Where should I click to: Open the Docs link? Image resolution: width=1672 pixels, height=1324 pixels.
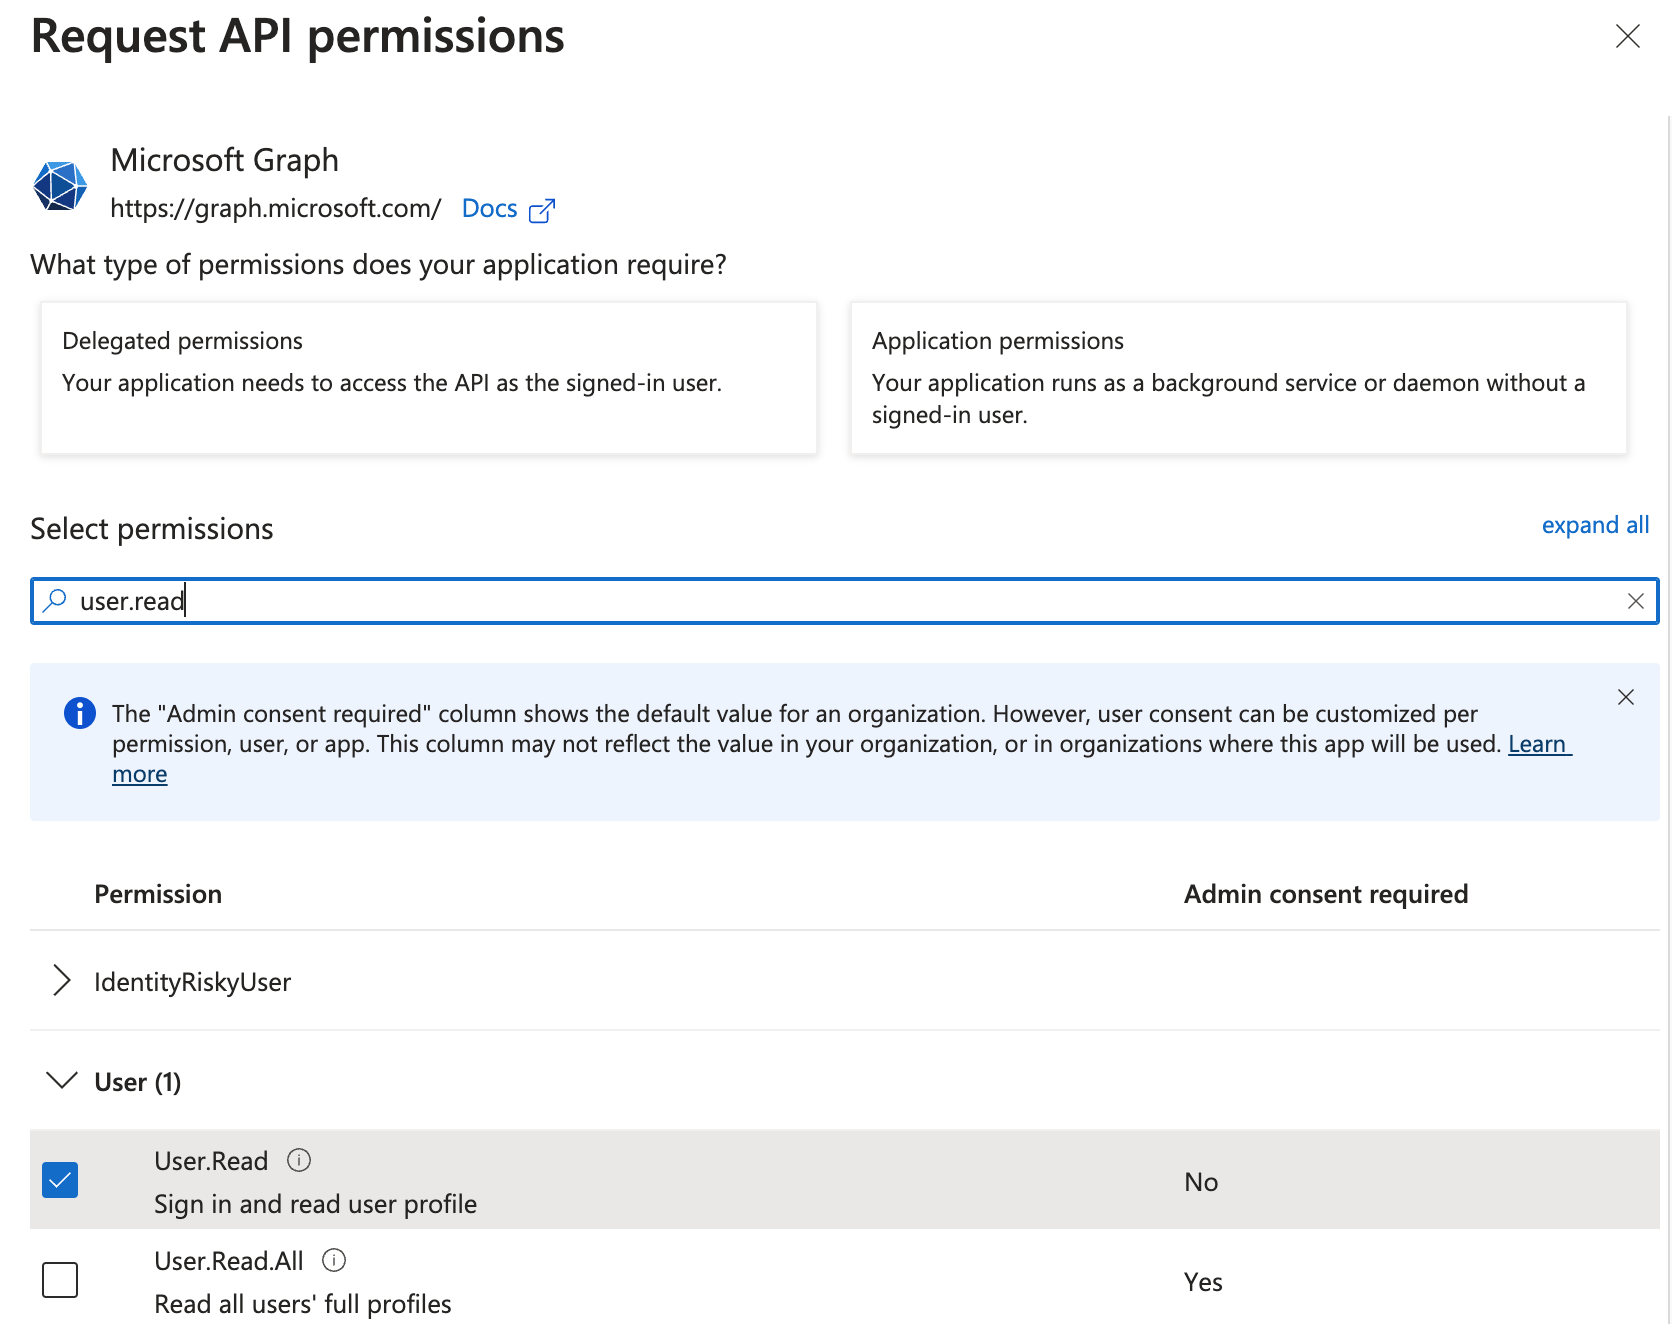489,209
